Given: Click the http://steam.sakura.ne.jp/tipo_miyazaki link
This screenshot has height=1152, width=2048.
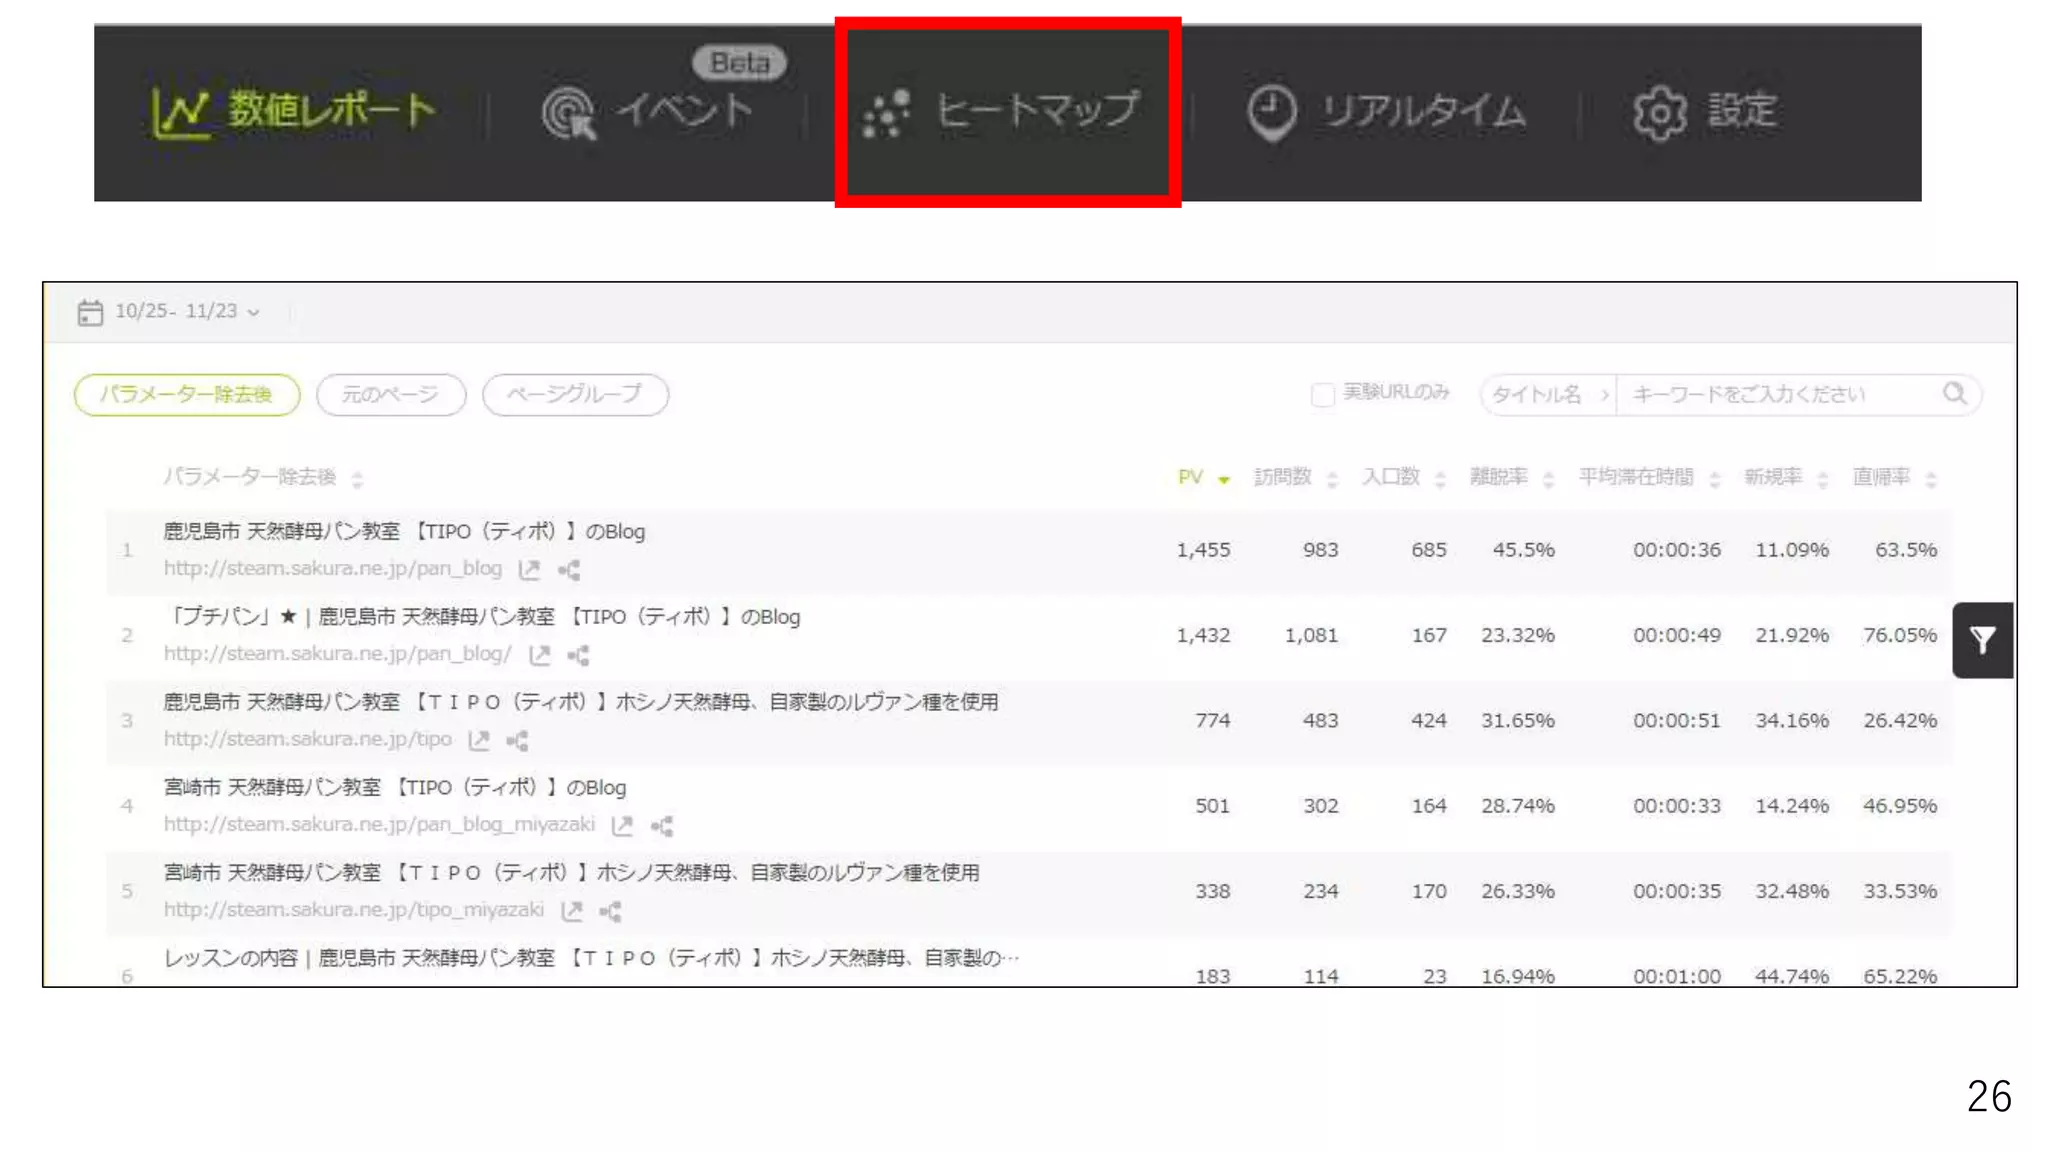Looking at the screenshot, I should pos(354,910).
